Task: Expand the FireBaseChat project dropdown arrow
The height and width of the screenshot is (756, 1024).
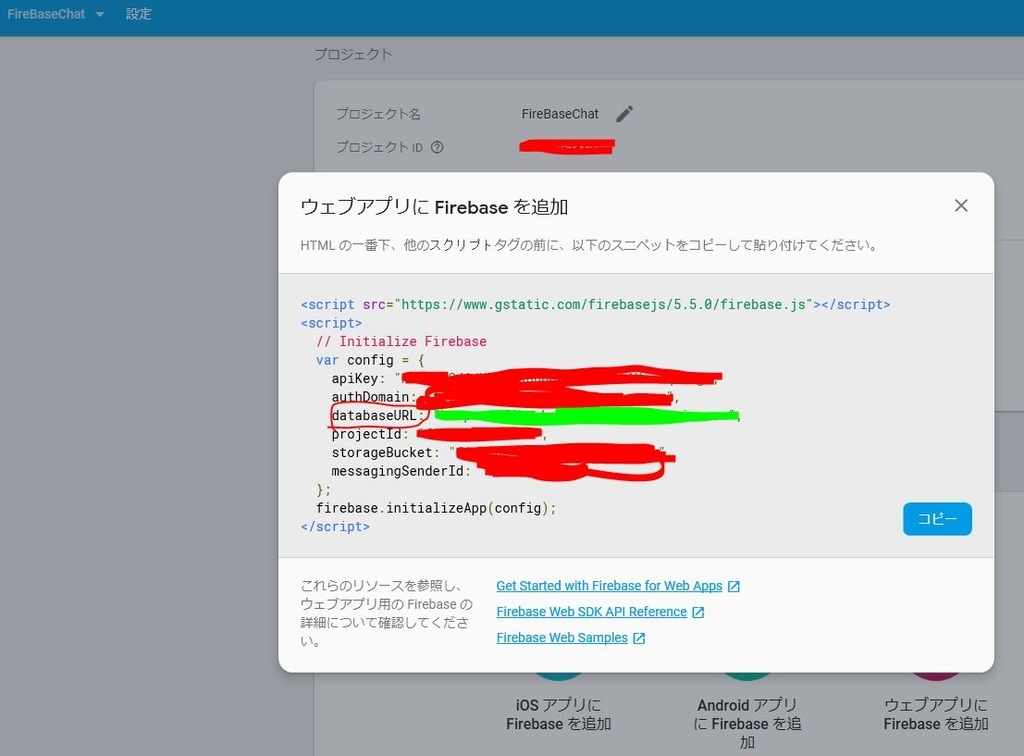Action: 100,14
